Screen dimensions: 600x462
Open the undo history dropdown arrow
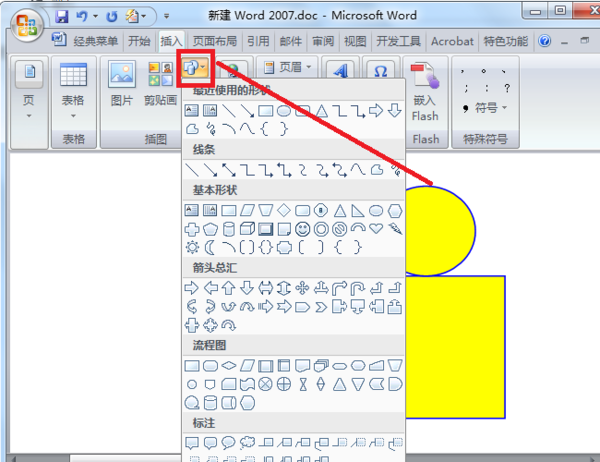tap(96, 16)
